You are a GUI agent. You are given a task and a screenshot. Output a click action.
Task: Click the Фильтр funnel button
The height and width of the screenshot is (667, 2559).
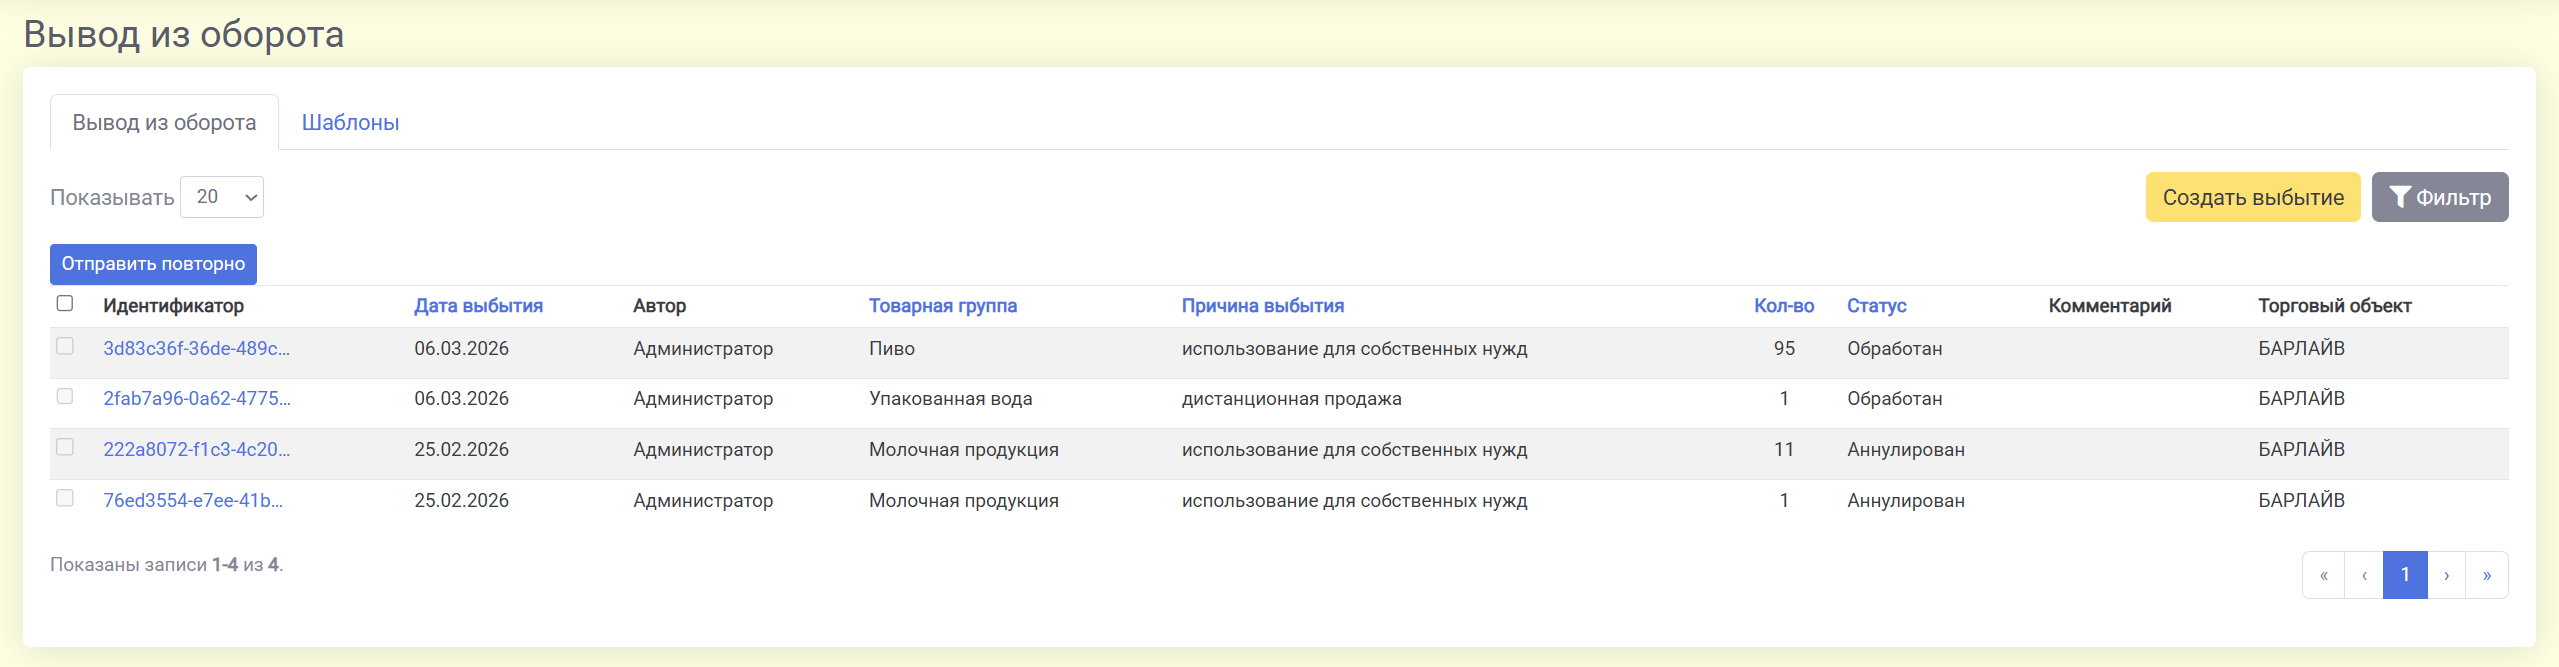[2439, 197]
